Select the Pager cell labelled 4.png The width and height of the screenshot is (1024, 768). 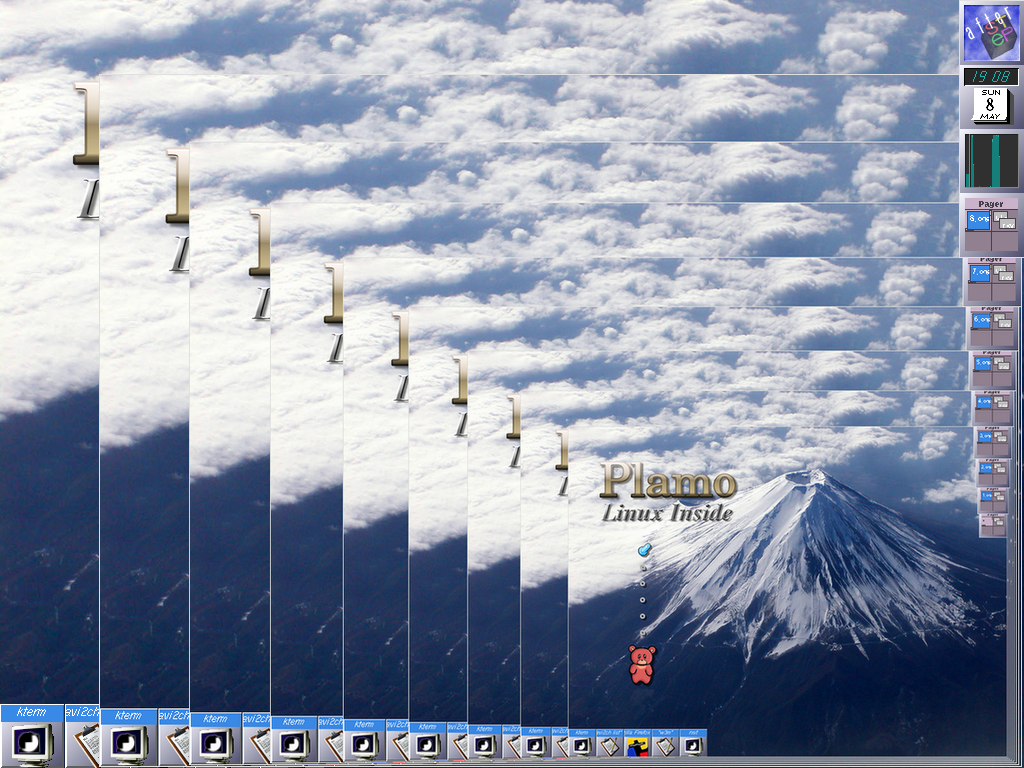pos(984,402)
